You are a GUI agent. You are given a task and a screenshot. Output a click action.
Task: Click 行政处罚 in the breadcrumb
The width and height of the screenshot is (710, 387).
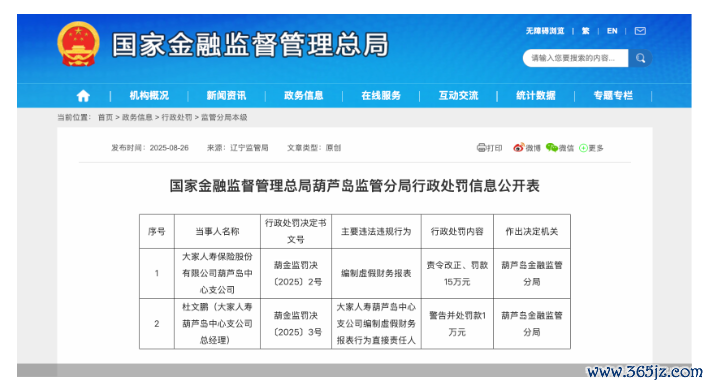177,117
